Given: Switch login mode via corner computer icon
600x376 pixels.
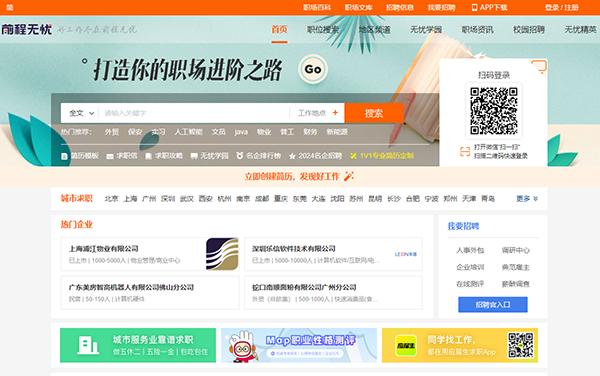Looking at the screenshot, I should [539, 67].
